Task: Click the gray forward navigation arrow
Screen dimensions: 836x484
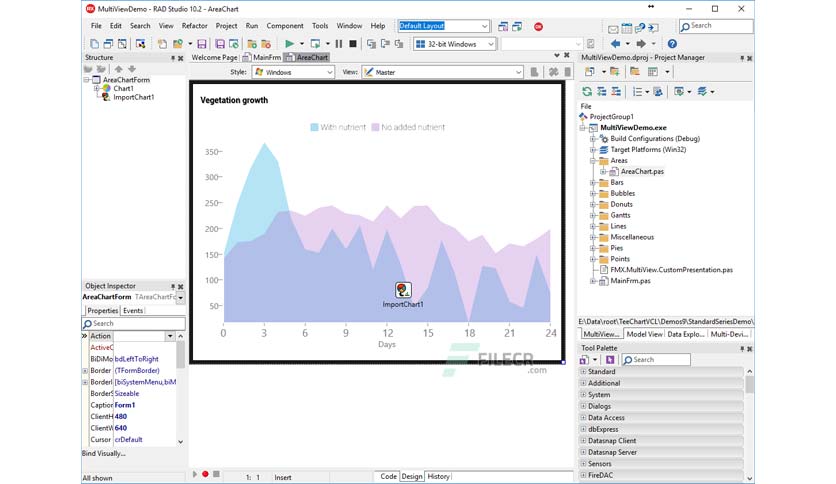Action: click(641, 44)
